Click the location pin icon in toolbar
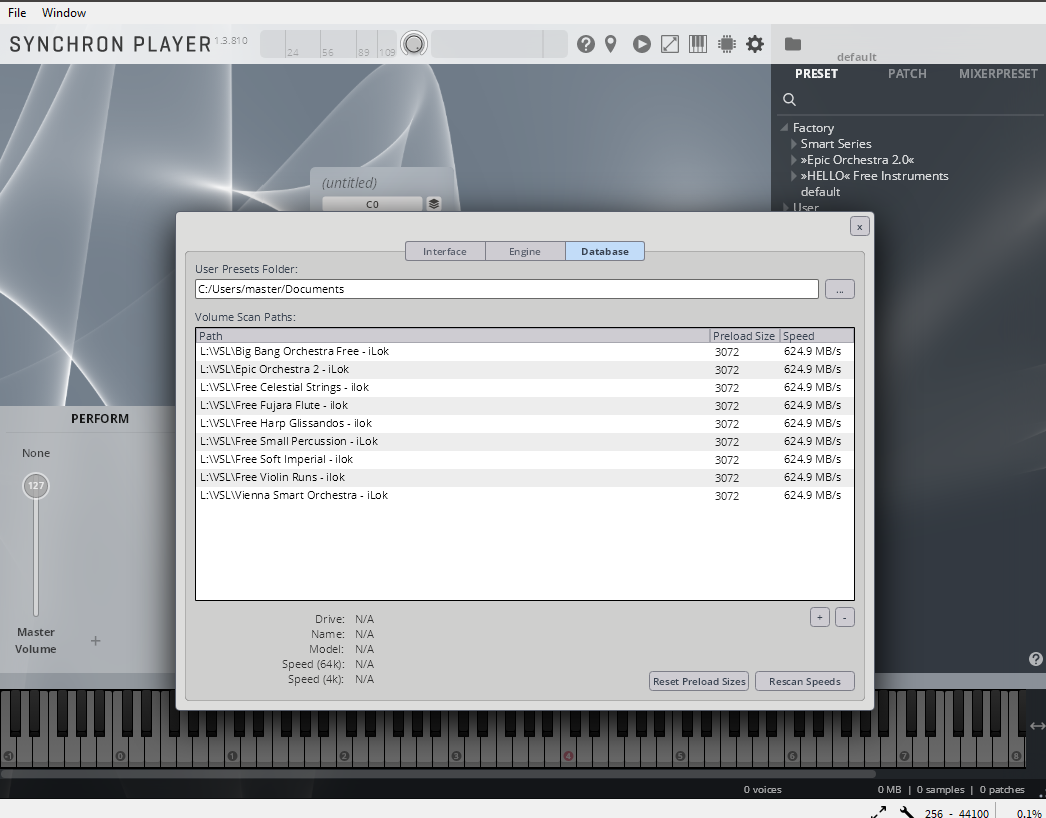The image size is (1046, 818). point(610,44)
